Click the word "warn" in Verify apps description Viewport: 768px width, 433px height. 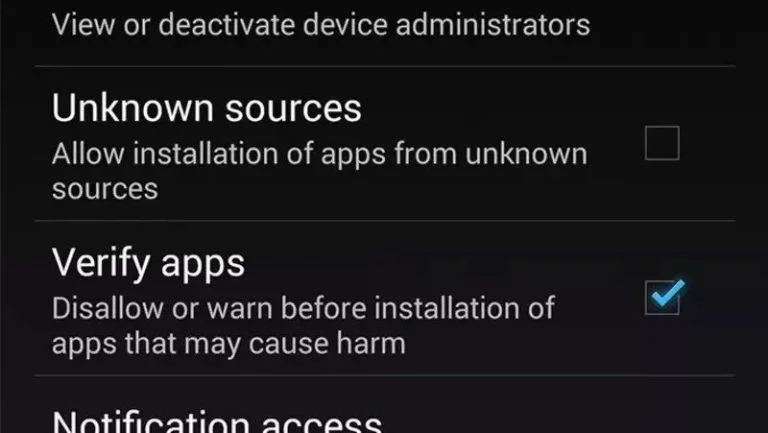[240, 310]
